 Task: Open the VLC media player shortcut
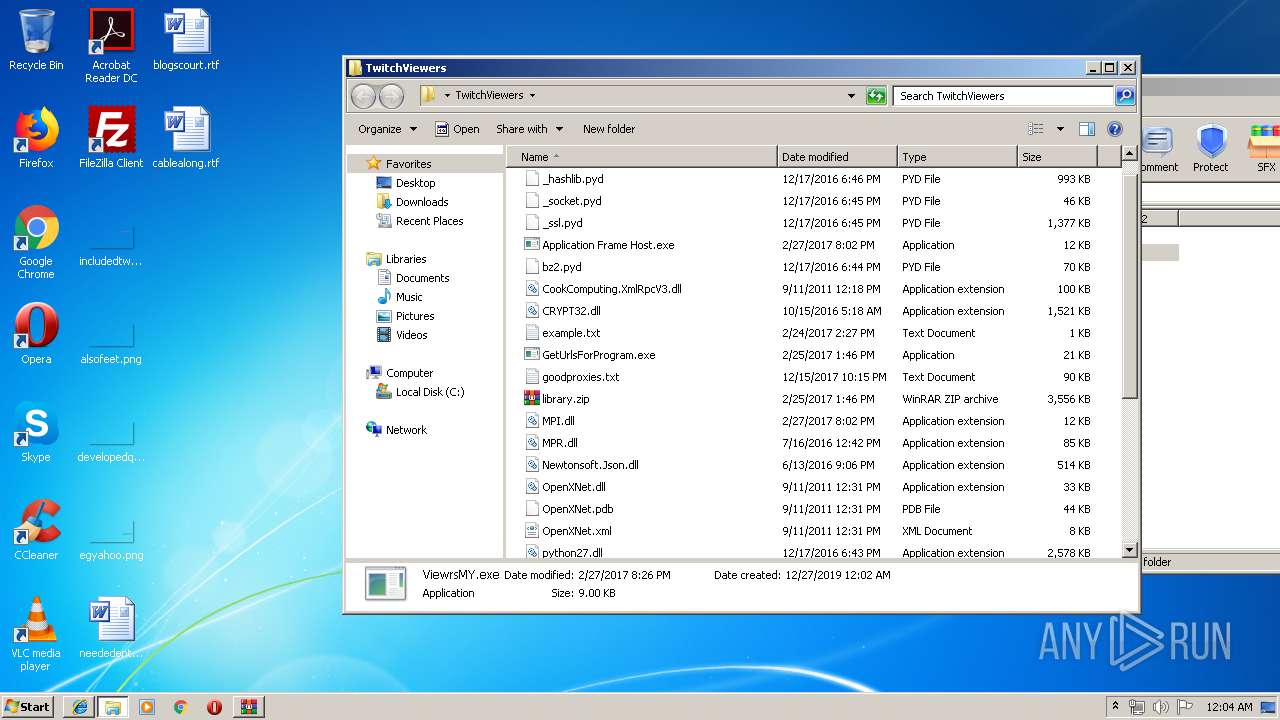click(x=36, y=633)
